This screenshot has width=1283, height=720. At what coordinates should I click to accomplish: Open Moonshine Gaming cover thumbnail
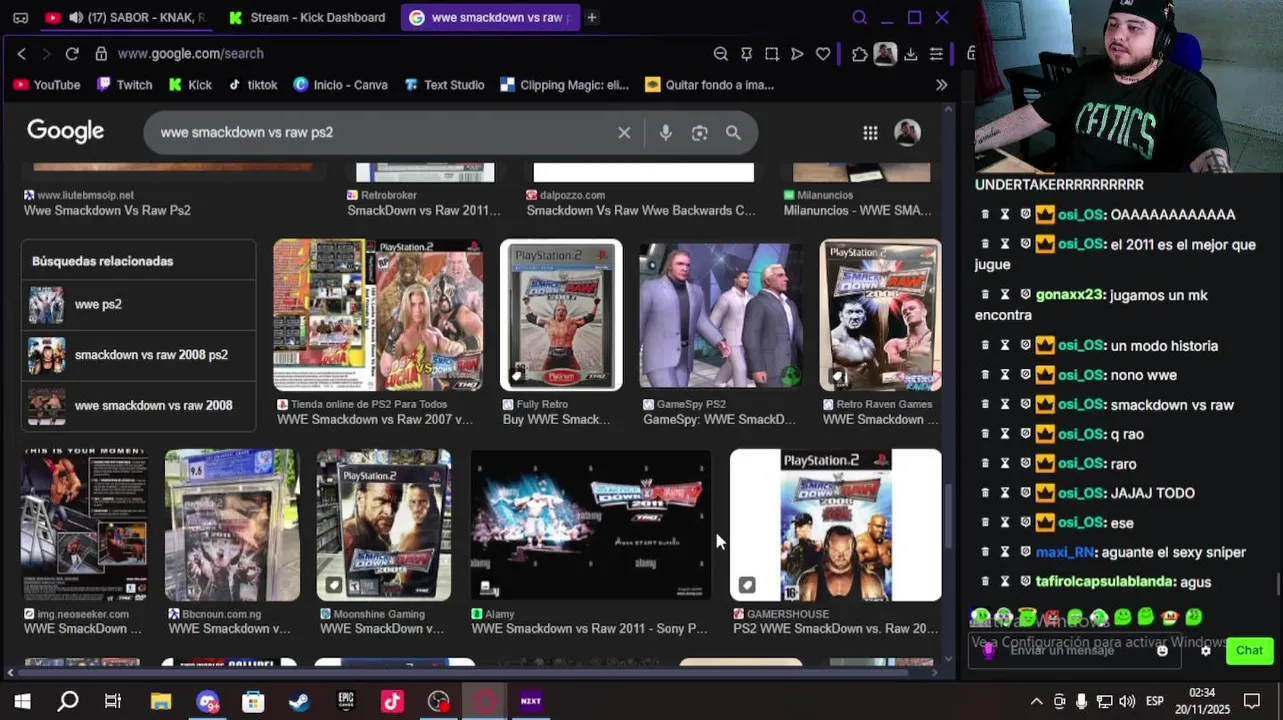tap(384, 525)
